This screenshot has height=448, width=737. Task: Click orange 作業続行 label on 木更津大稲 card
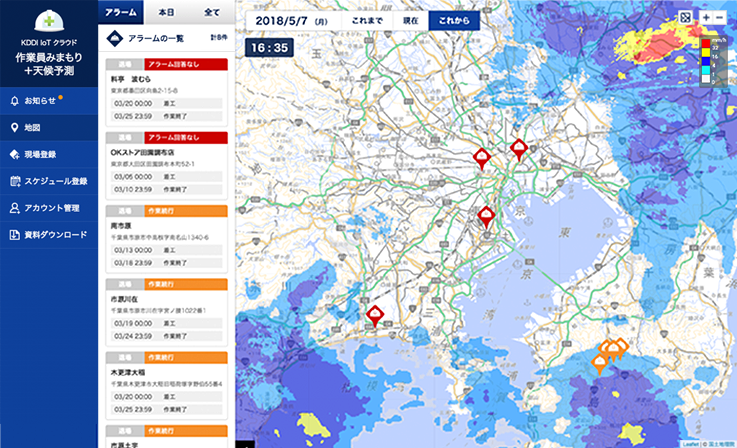click(186, 358)
